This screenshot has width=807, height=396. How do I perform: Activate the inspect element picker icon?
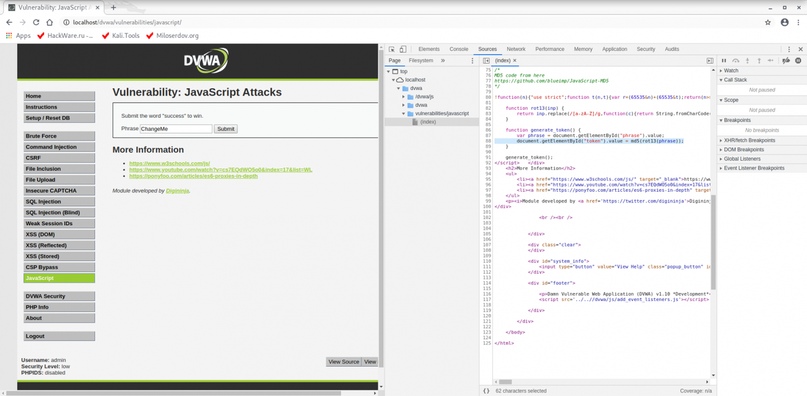point(392,49)
